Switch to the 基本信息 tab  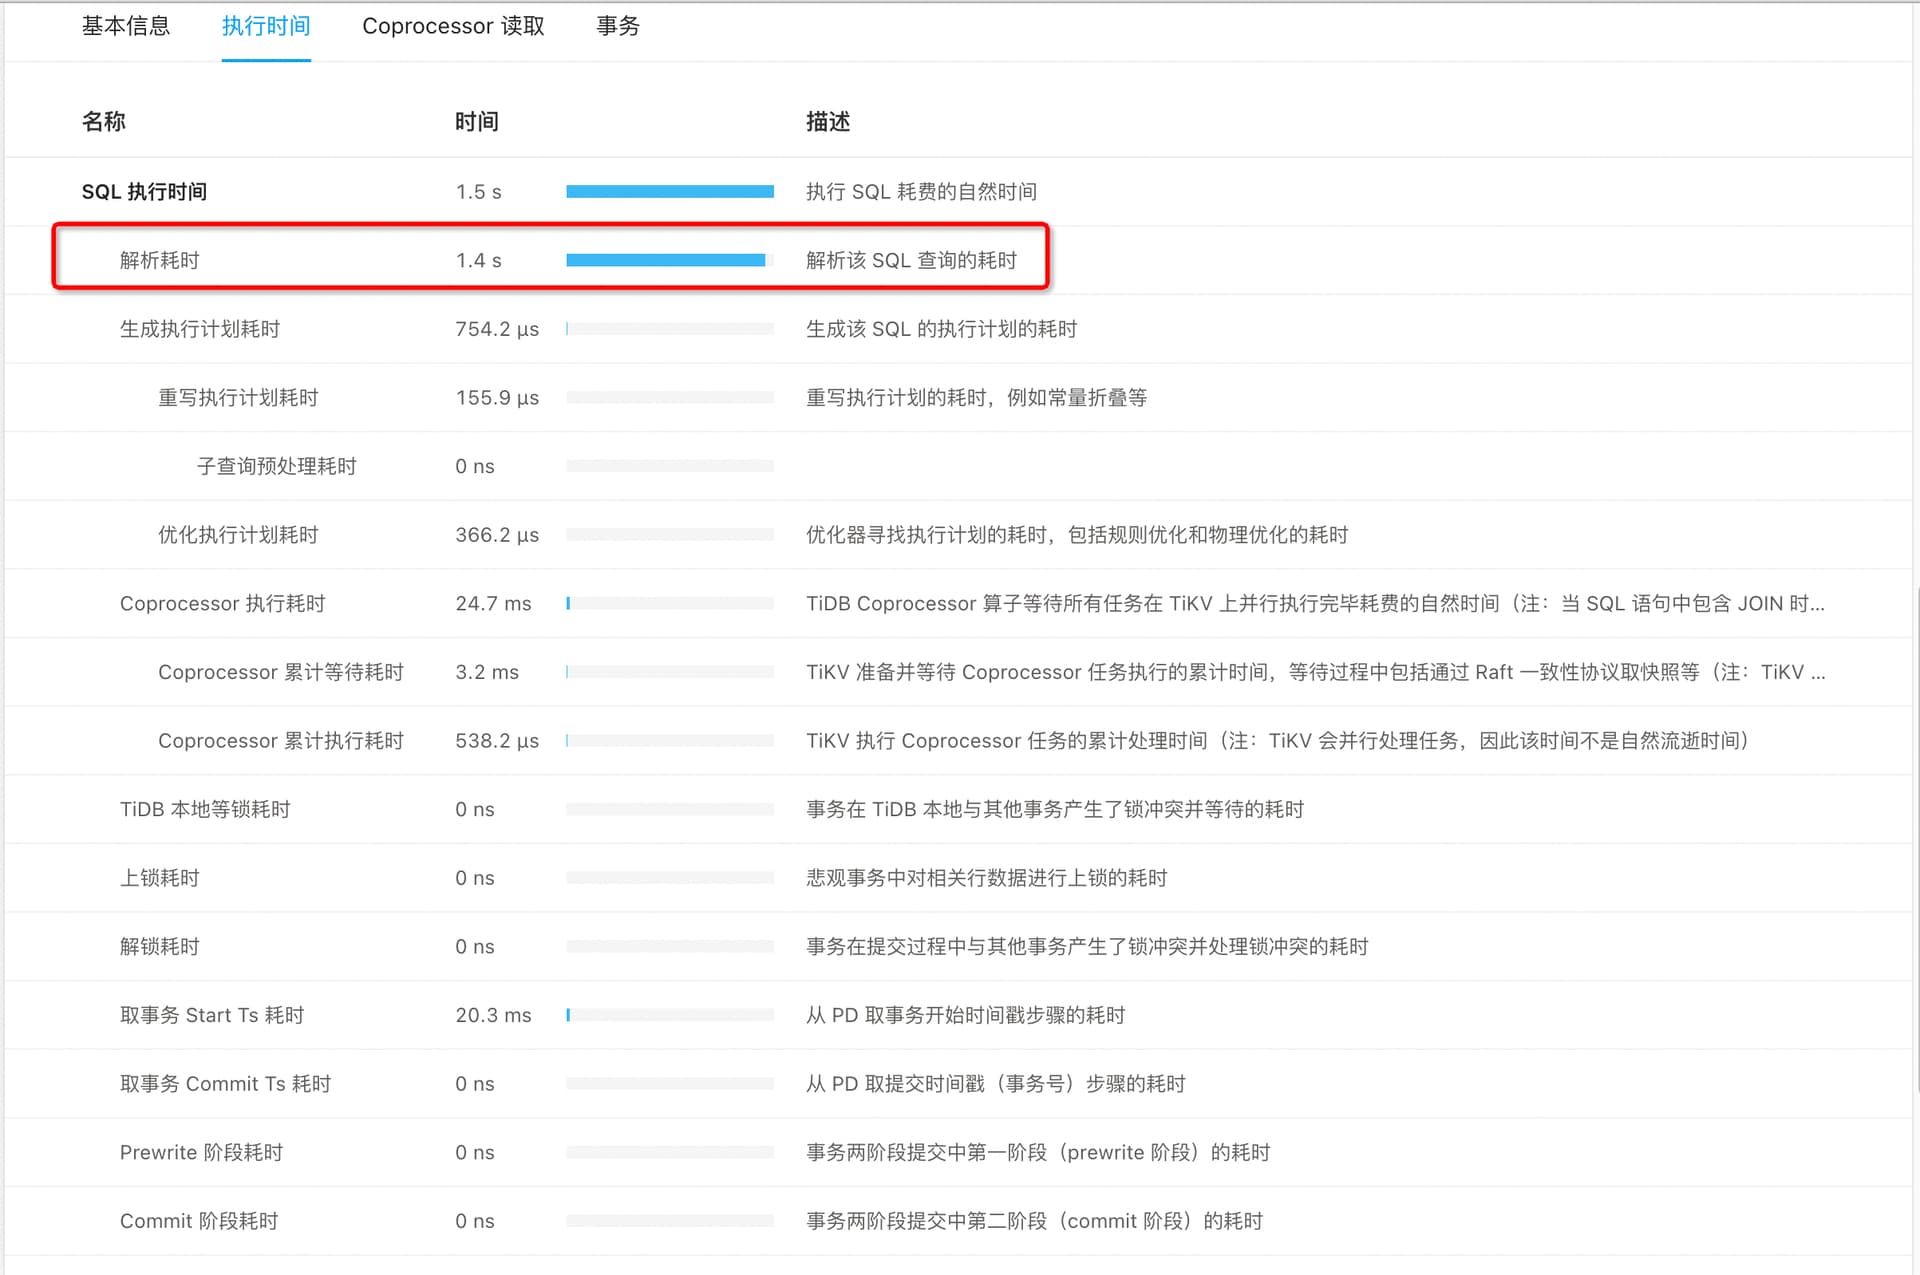pyautogui.click(x=126, y=26)
